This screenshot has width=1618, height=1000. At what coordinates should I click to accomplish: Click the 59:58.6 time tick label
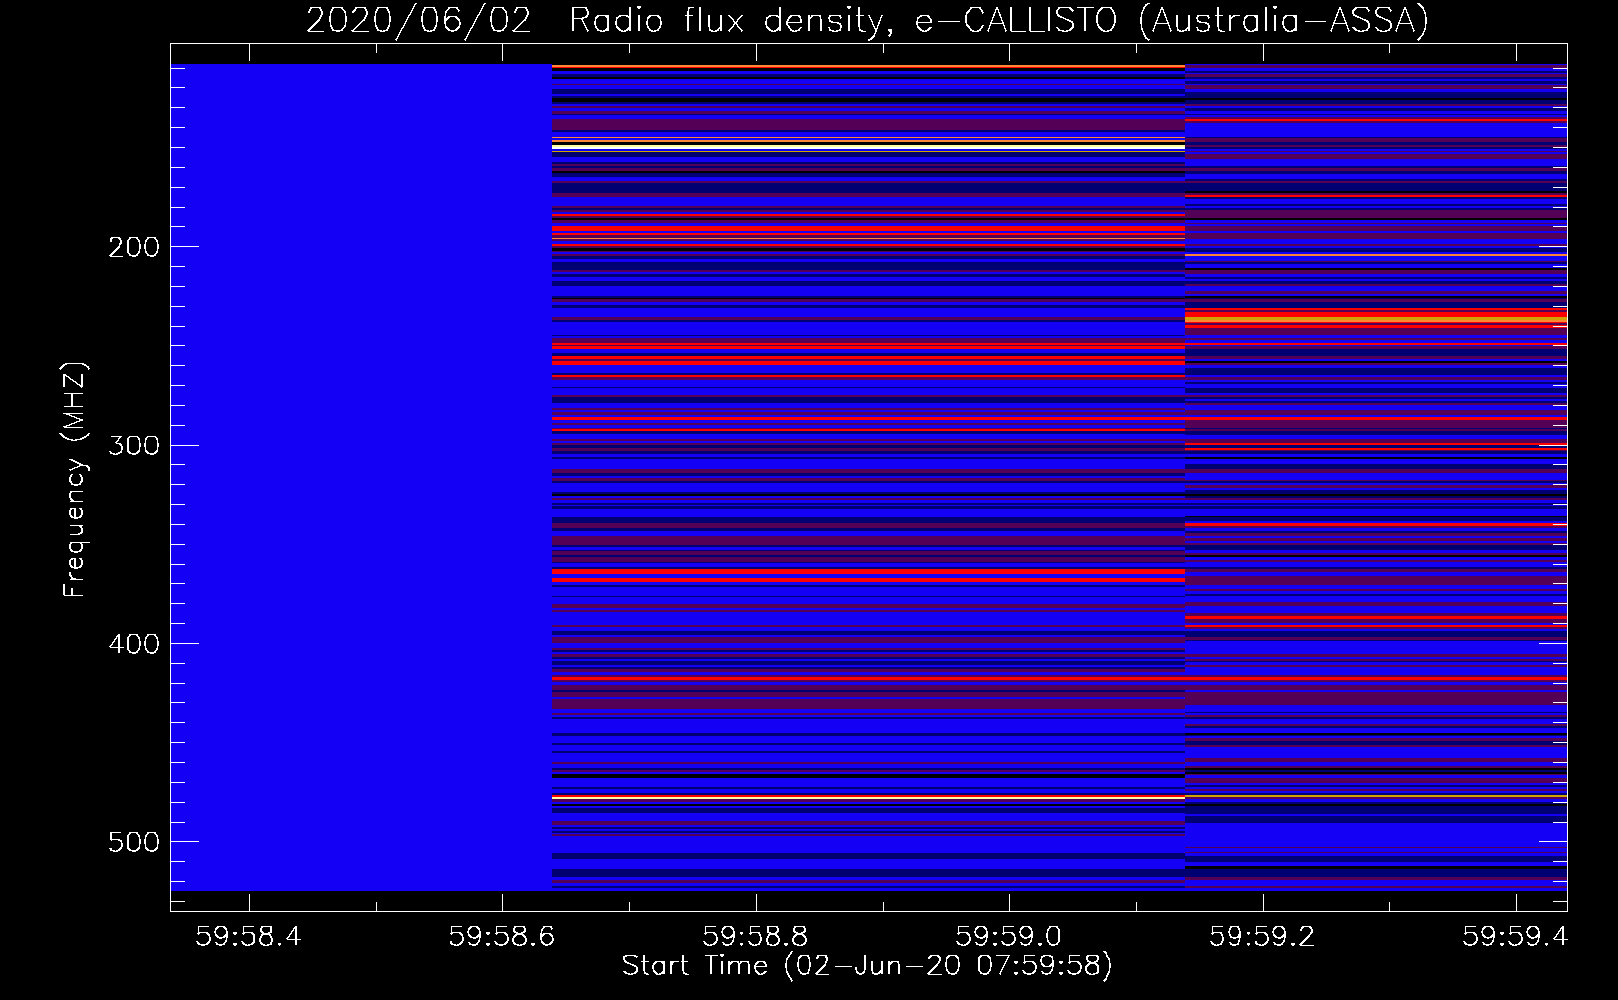tap(502, 936)
